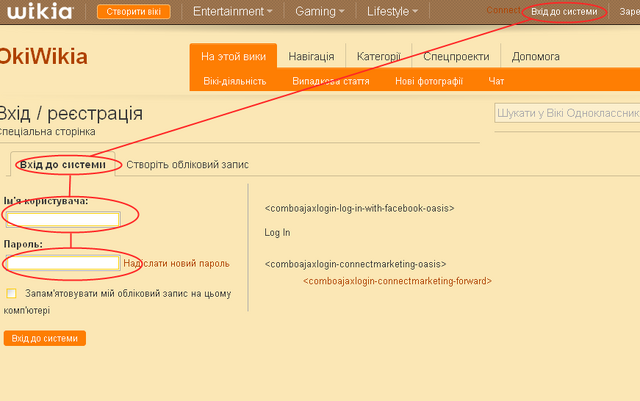Go to Вікі-діяльність page
The height and width of the screenshot is (401, 640).
(235, 81)
